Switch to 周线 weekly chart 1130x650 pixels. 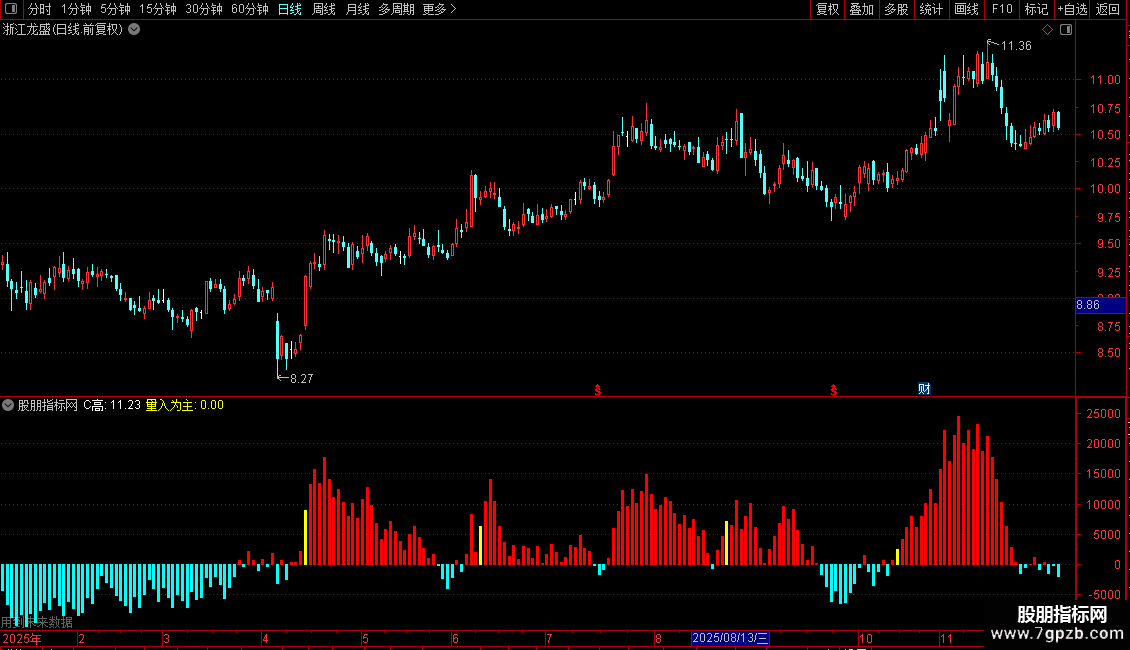coord(324,9)
